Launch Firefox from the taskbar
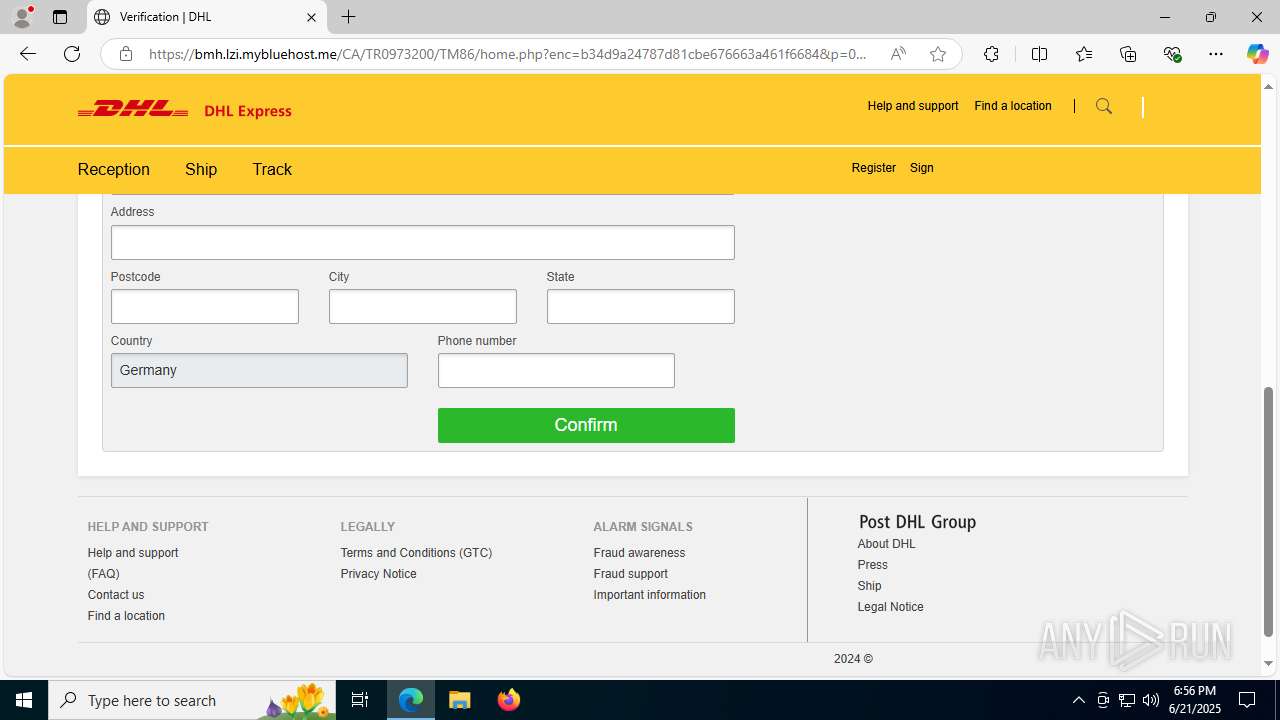The image size is (1280, 720). (508, 700)
